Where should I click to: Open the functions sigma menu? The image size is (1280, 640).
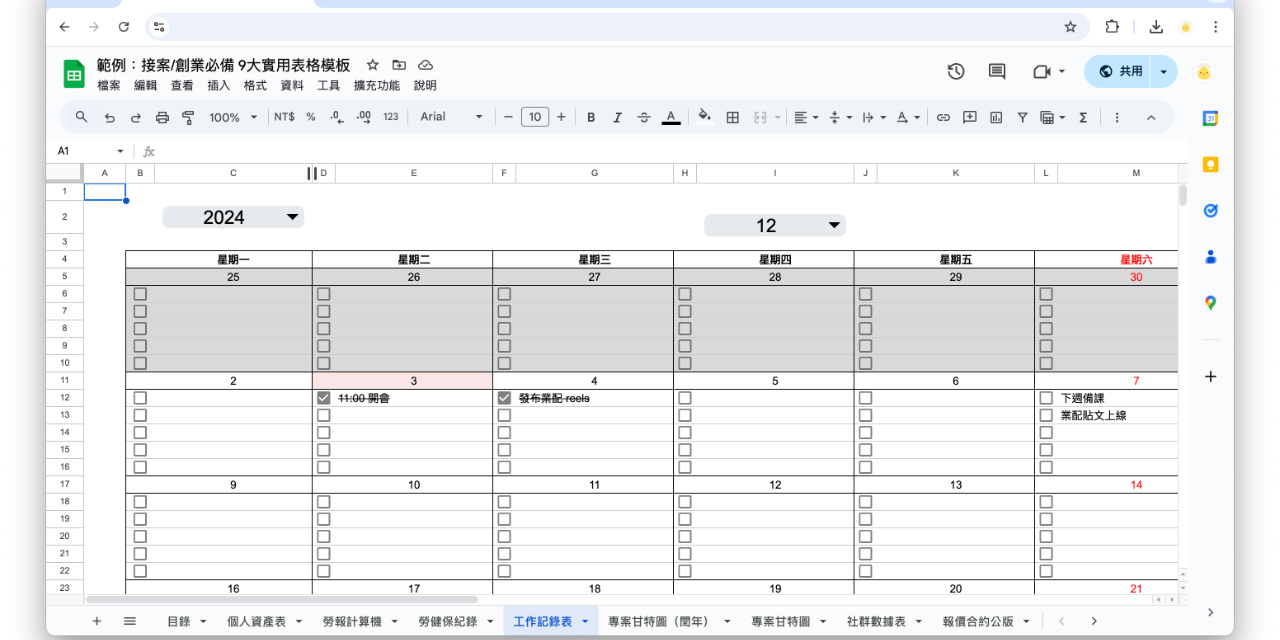(1082, 117)
